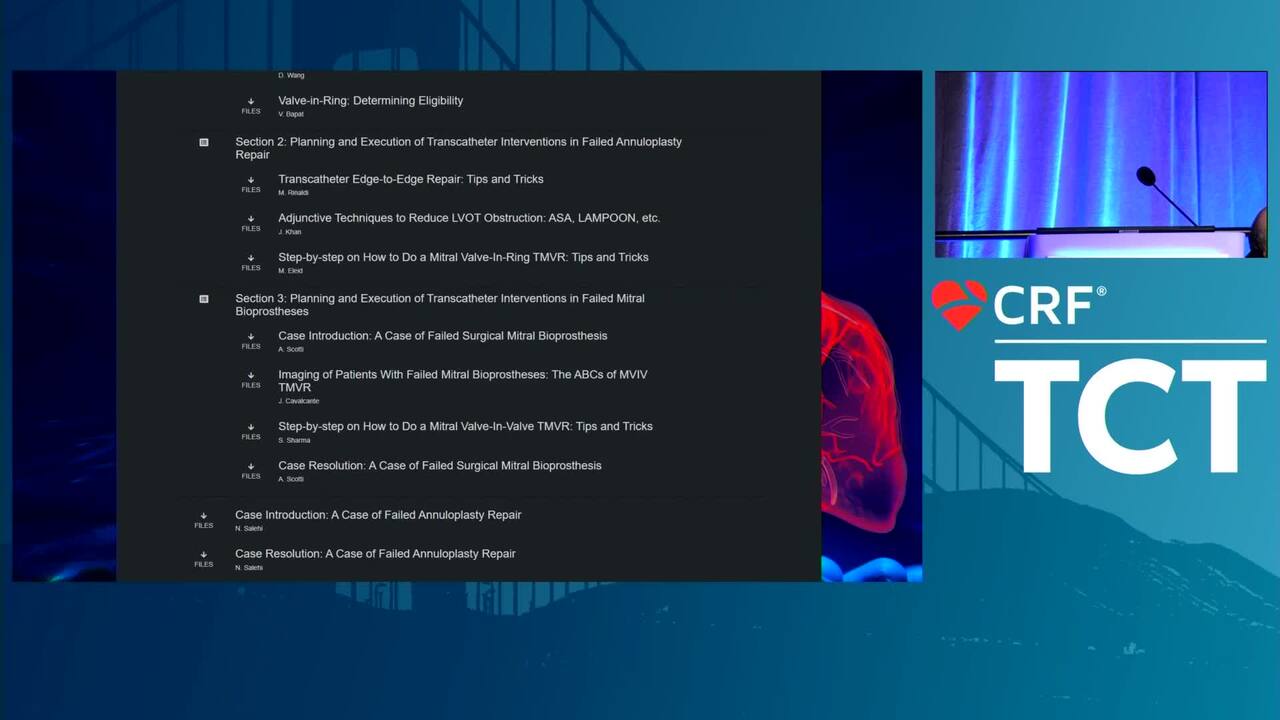Collapse Section 3 using its square icon

pyautogui.click(x=204, y=299)
